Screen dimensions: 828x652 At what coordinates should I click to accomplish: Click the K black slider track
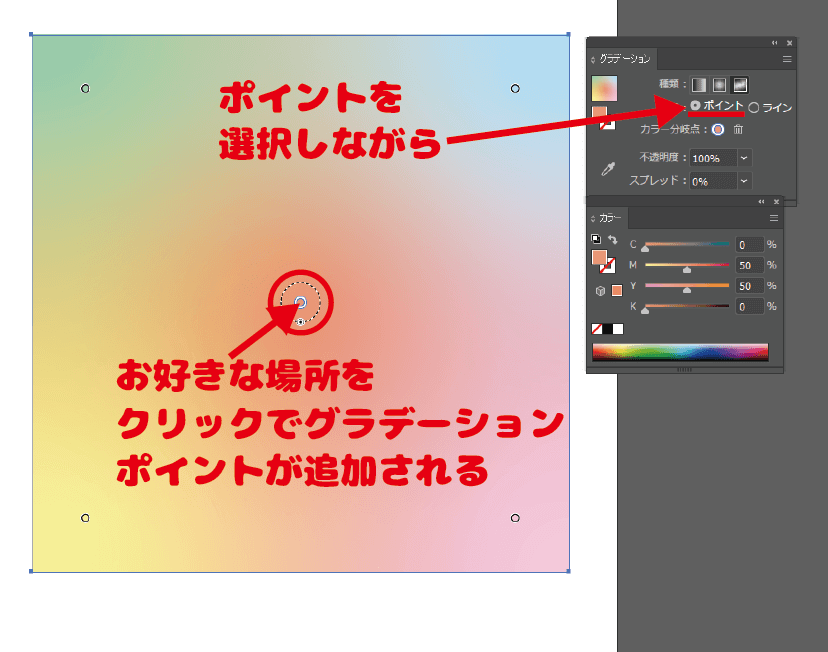[687, 306]
